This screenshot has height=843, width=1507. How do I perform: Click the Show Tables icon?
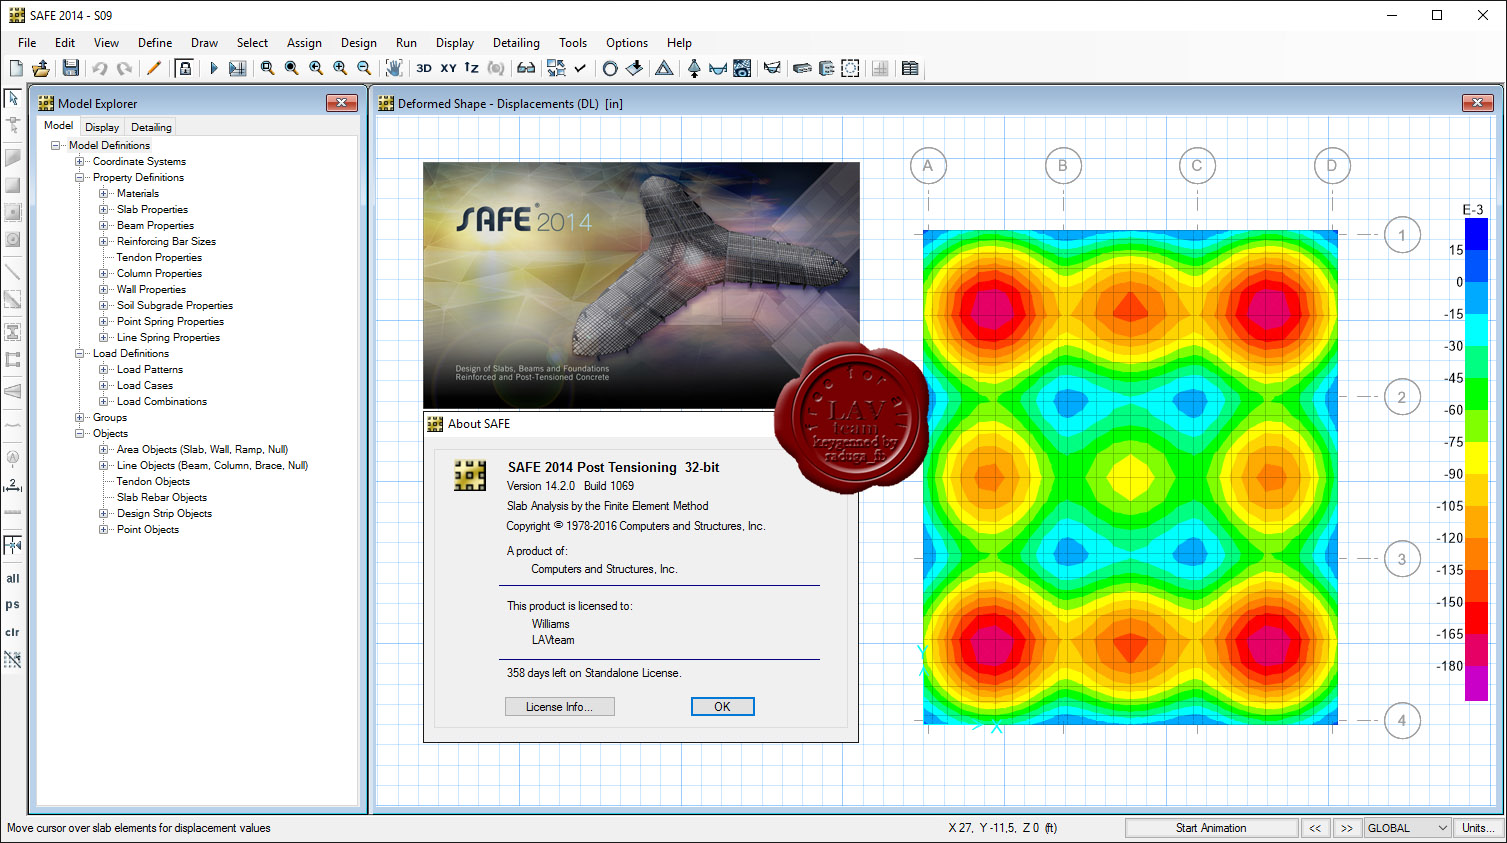click(910, 68)
